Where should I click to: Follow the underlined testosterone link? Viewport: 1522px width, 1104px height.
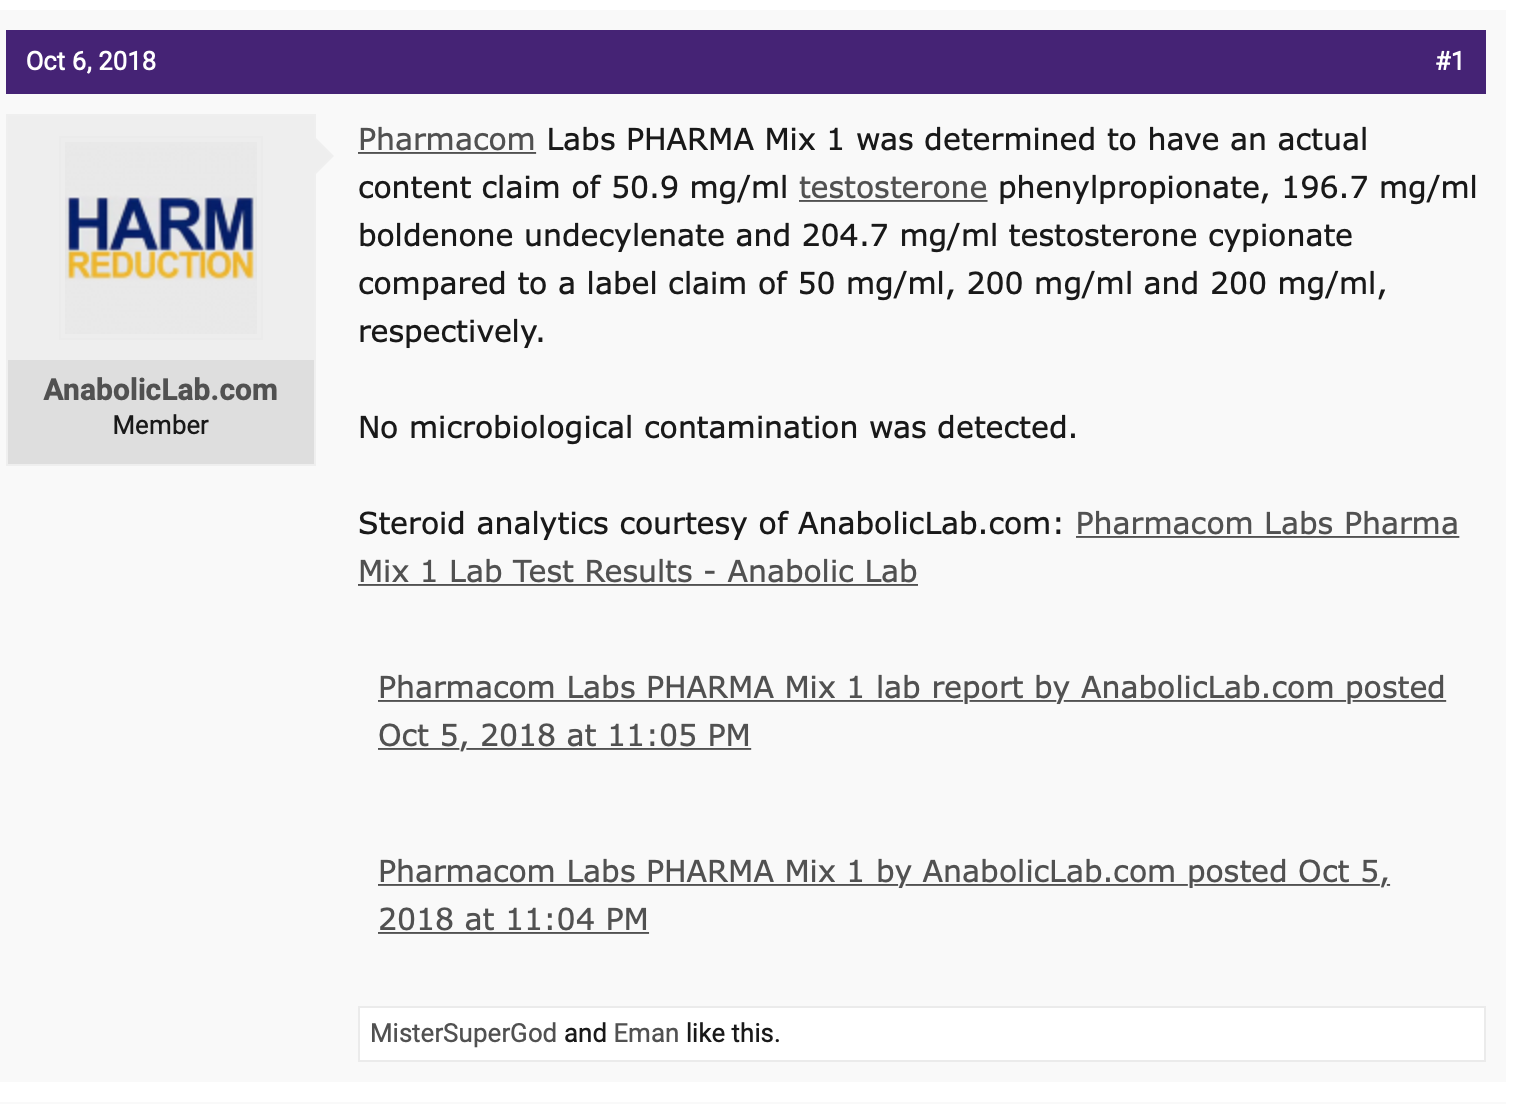click(x=893, y=187)
